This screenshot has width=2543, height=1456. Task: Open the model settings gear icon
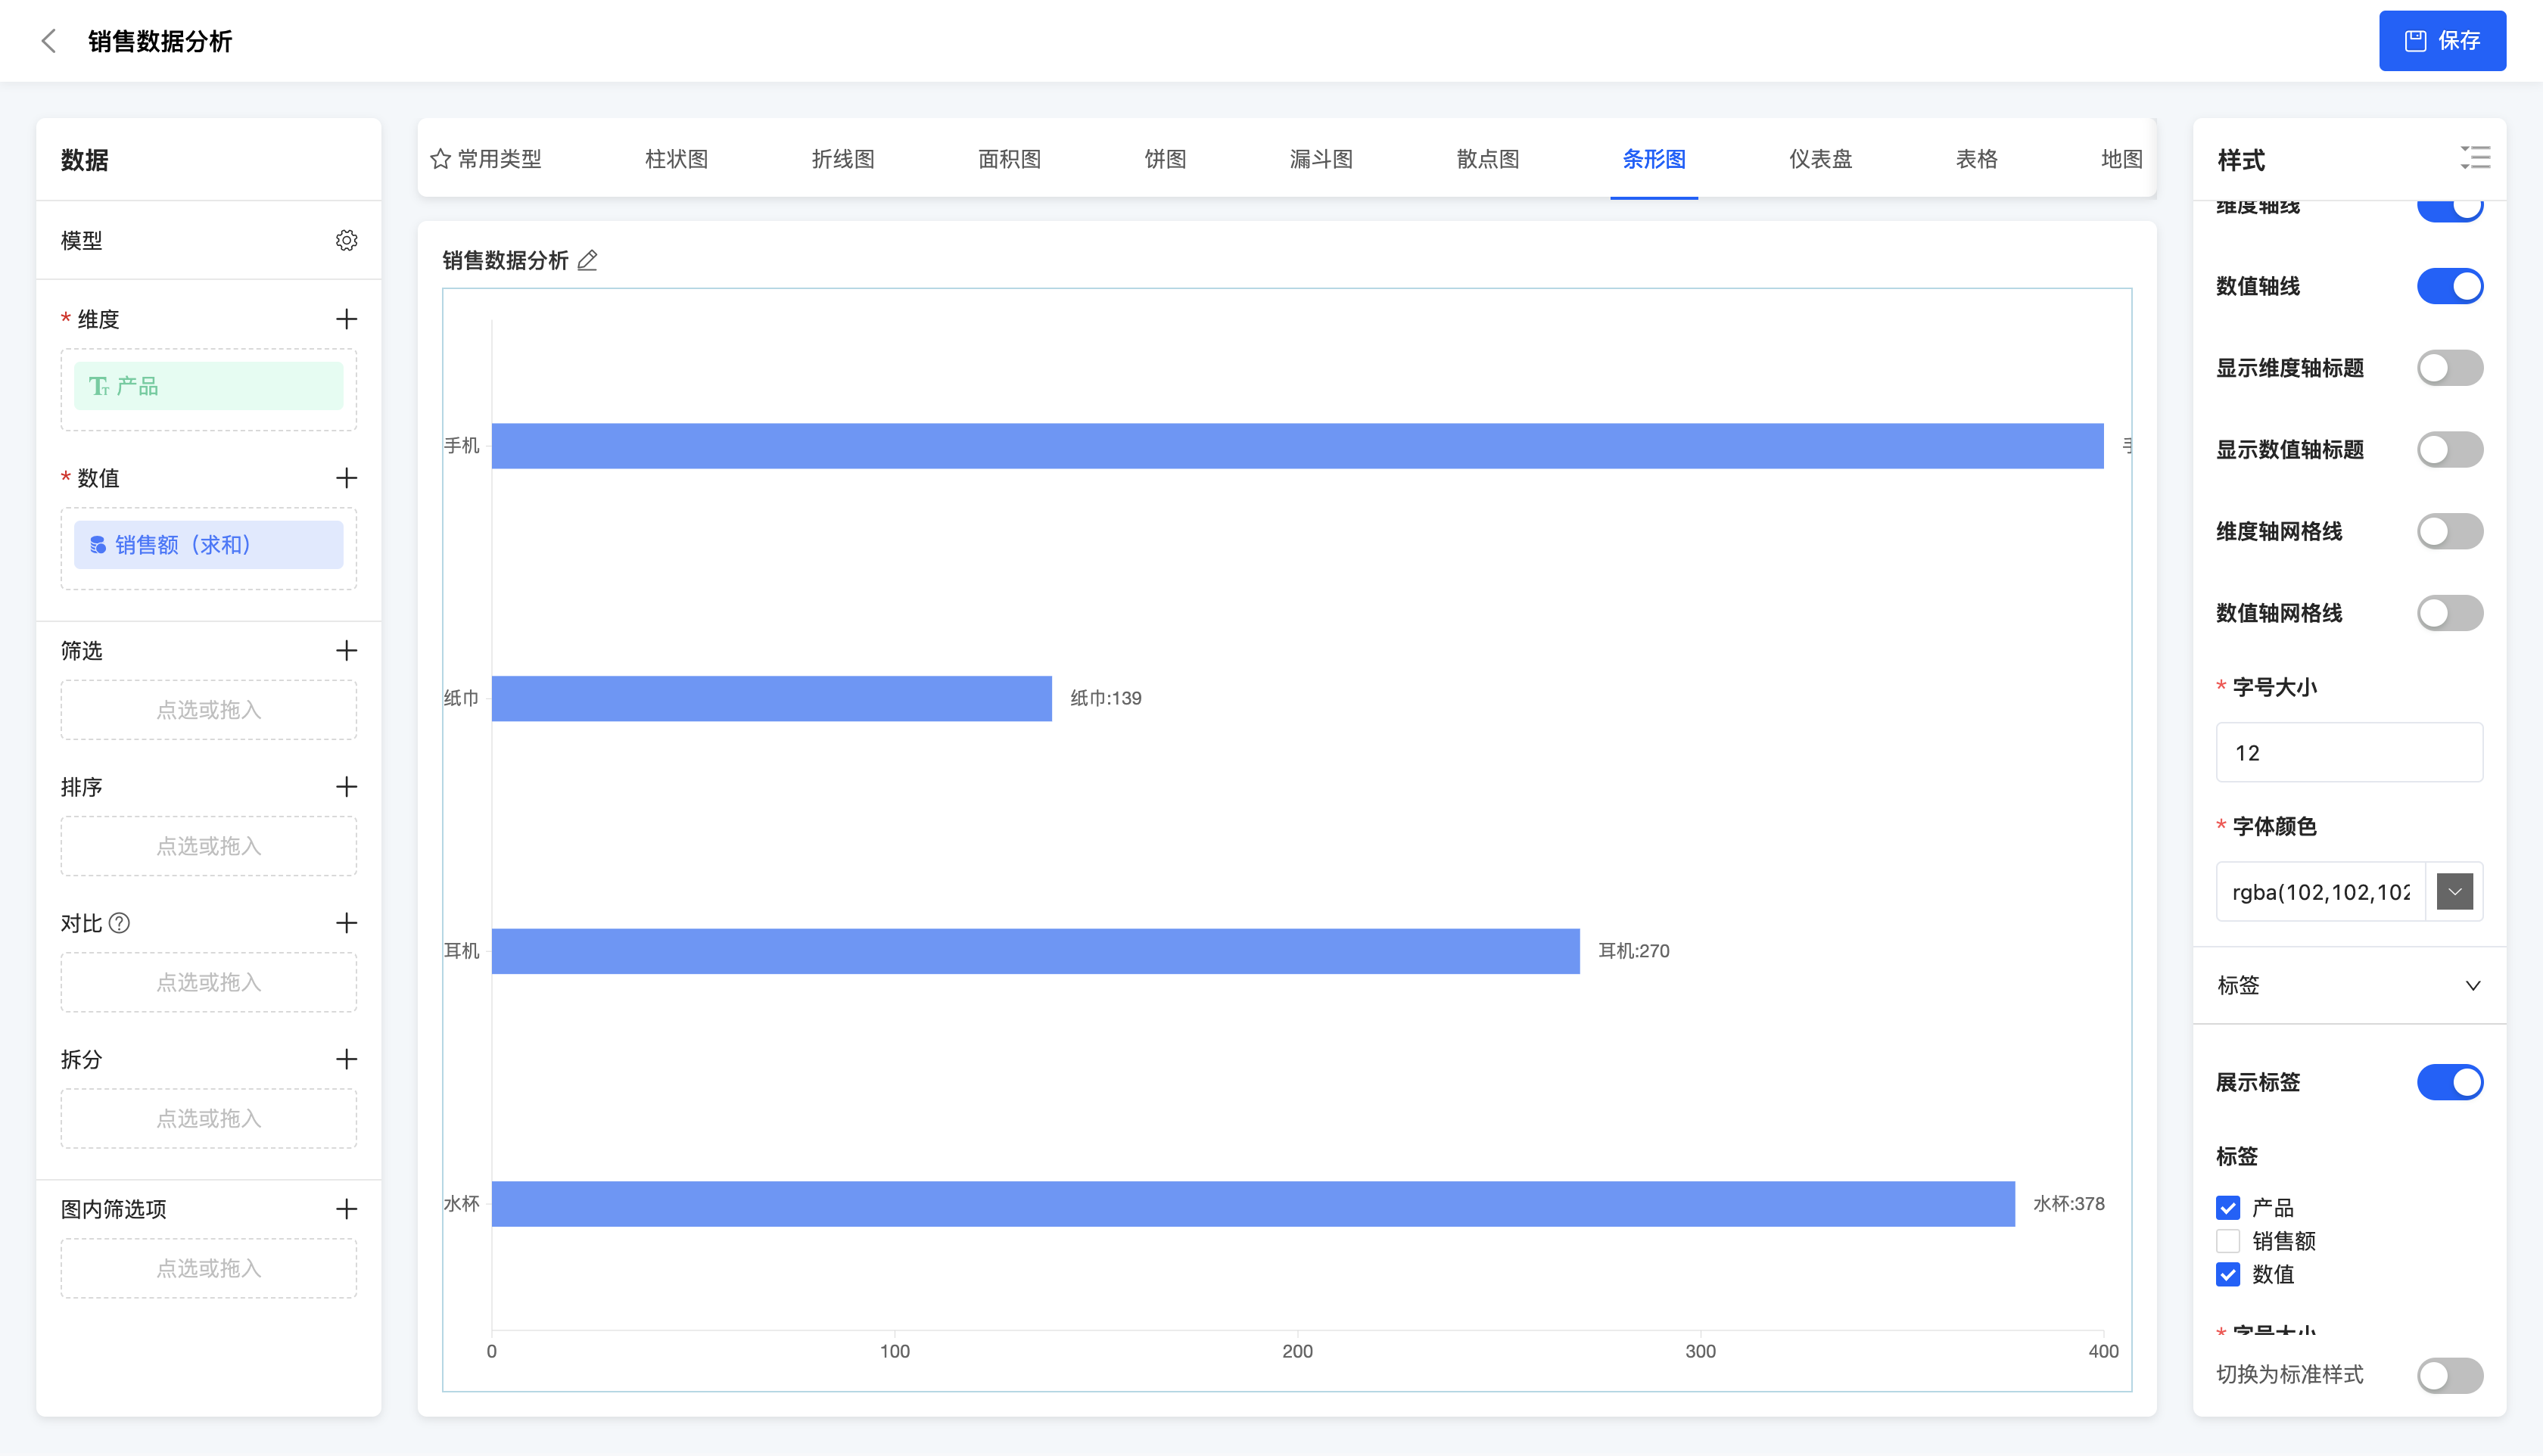pos(346,240)
